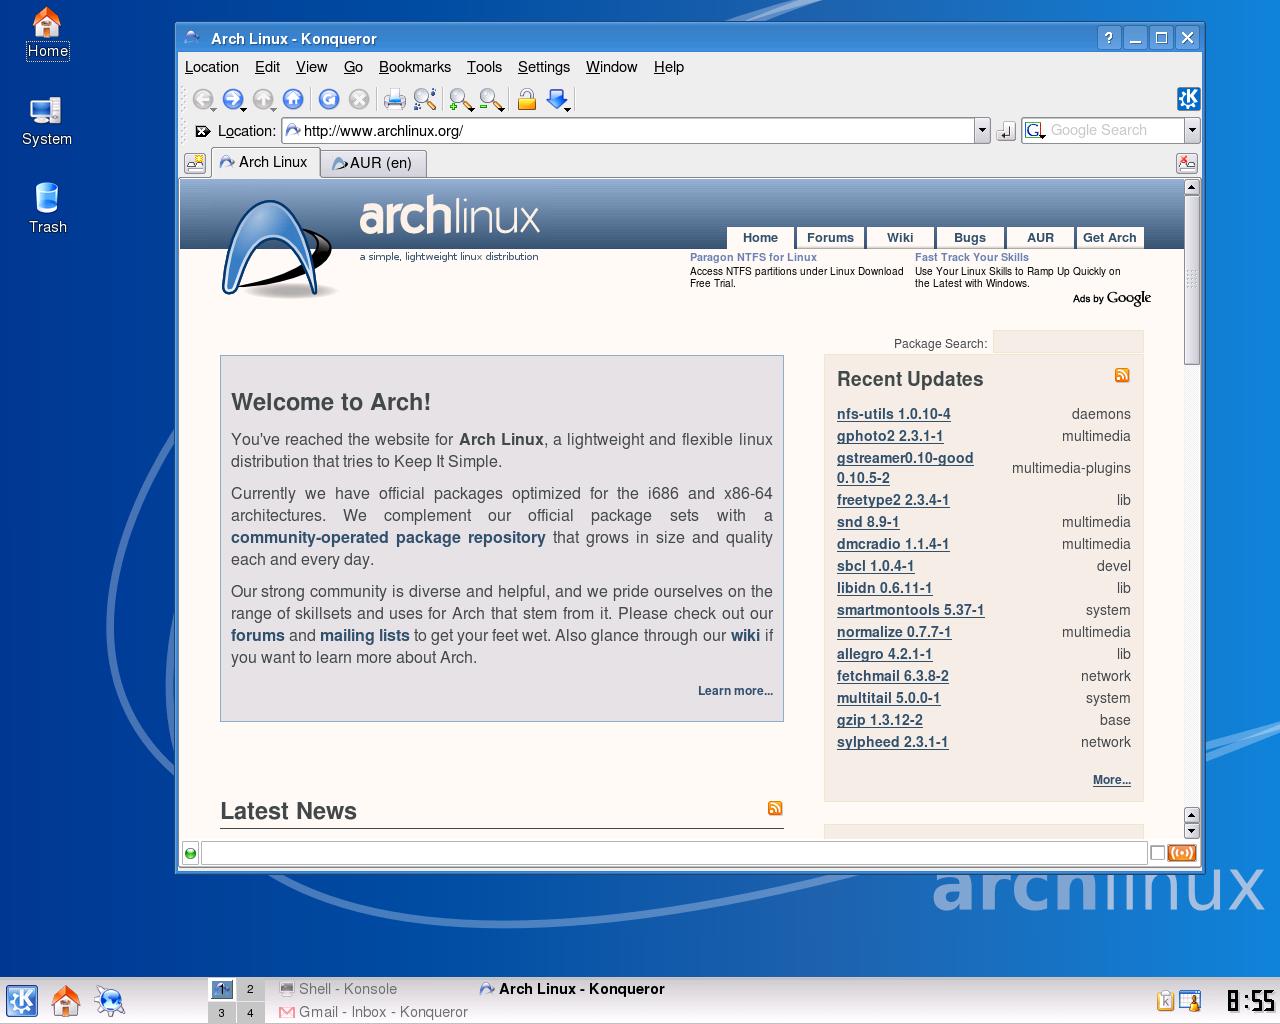Open the community-operated package repository link

tap(388, 537)
